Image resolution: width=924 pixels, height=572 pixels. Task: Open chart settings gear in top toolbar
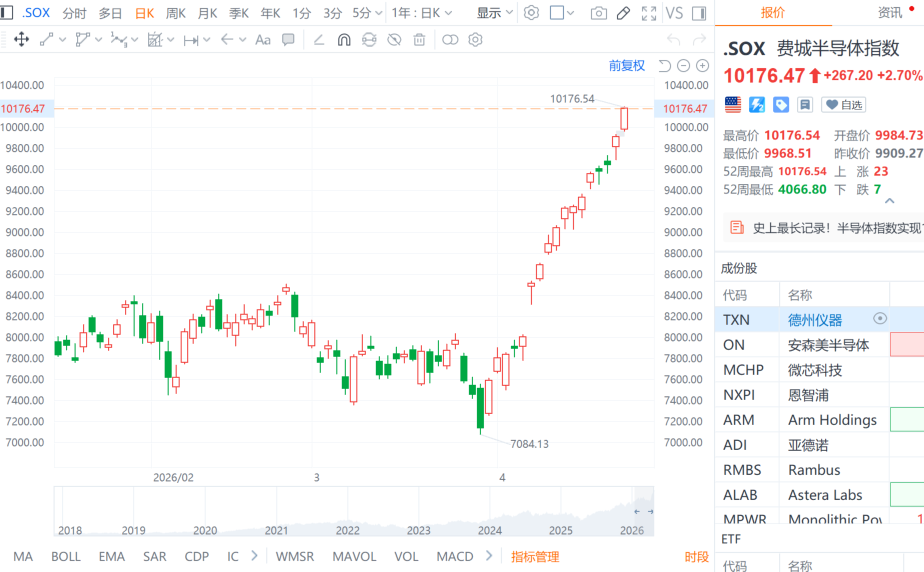[x=531, y=13]
